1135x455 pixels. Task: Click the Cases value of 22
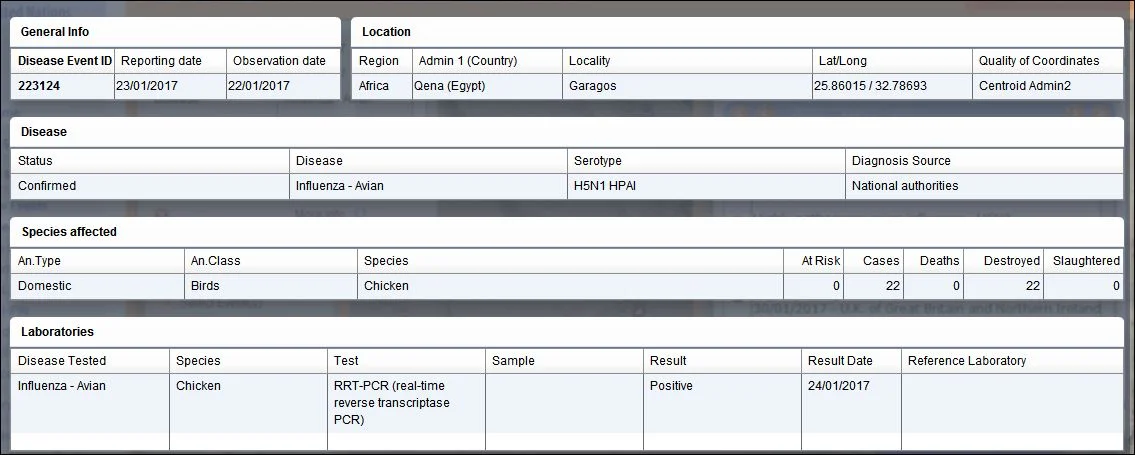[x=873, y=286]
